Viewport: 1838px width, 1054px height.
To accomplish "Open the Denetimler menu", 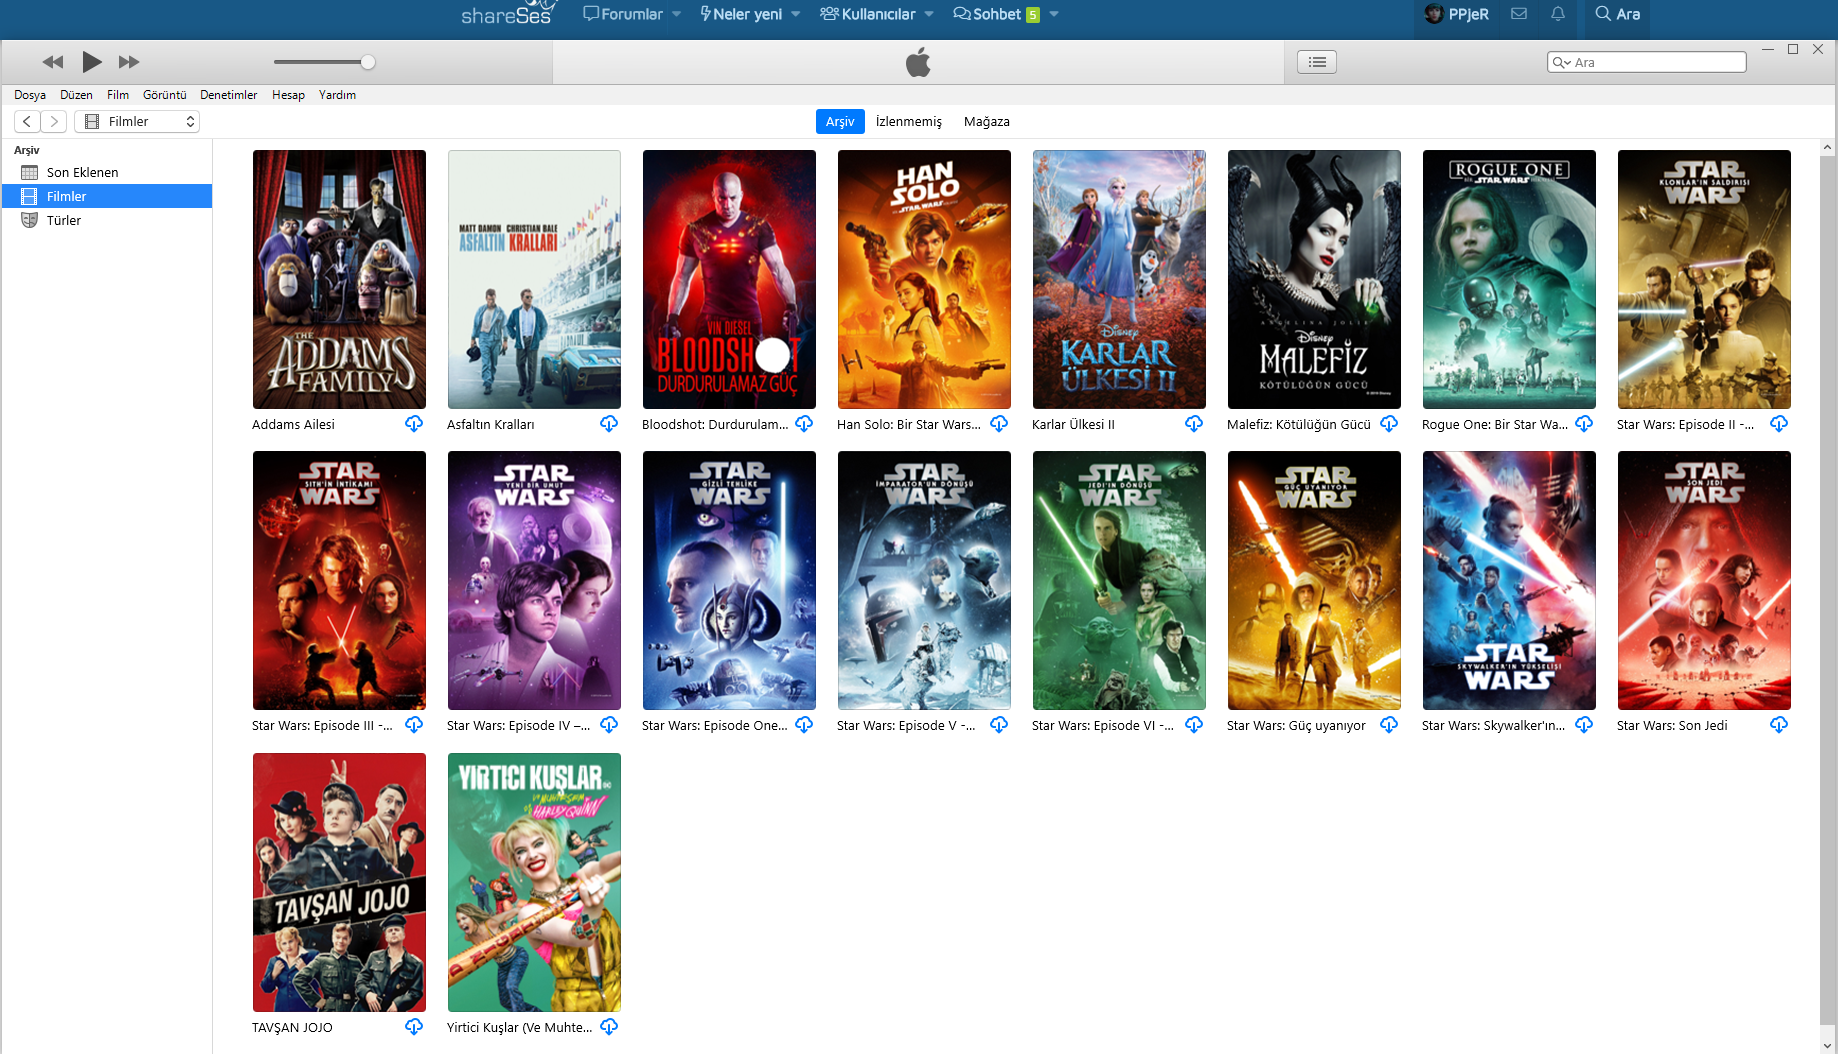I will pos(229,95).
